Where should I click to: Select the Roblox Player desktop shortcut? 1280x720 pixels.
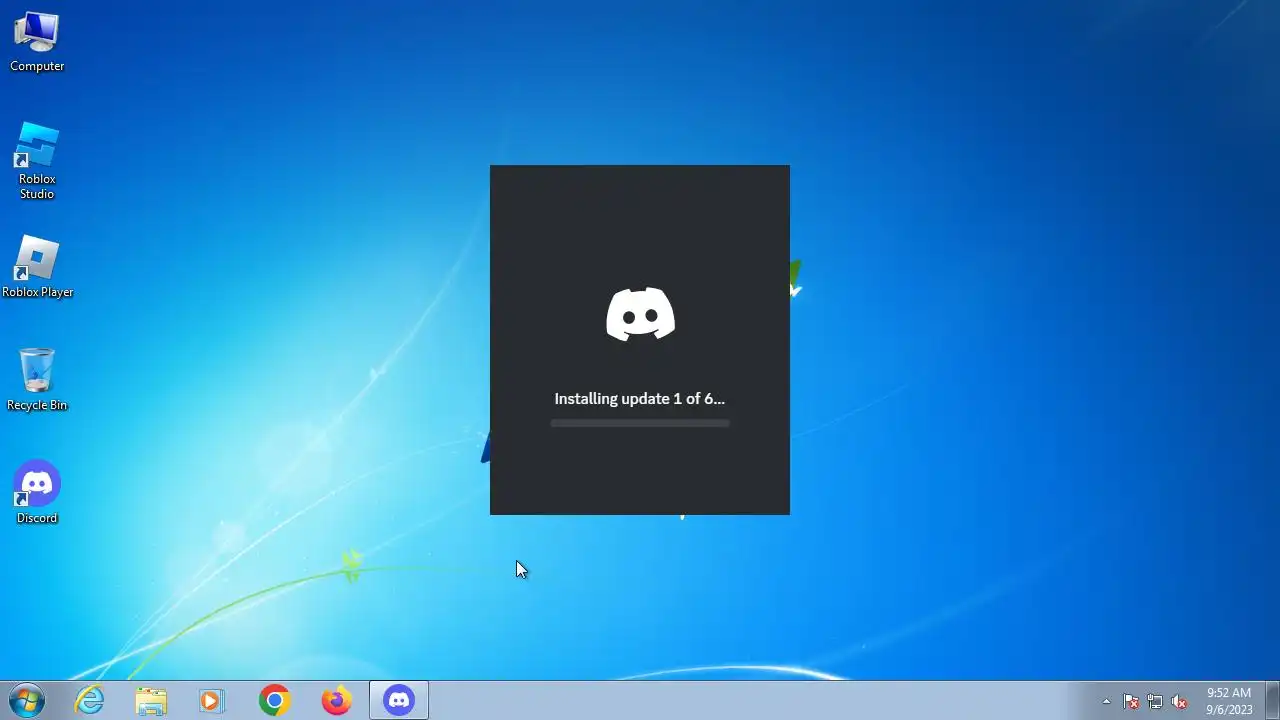click(37, 267)
